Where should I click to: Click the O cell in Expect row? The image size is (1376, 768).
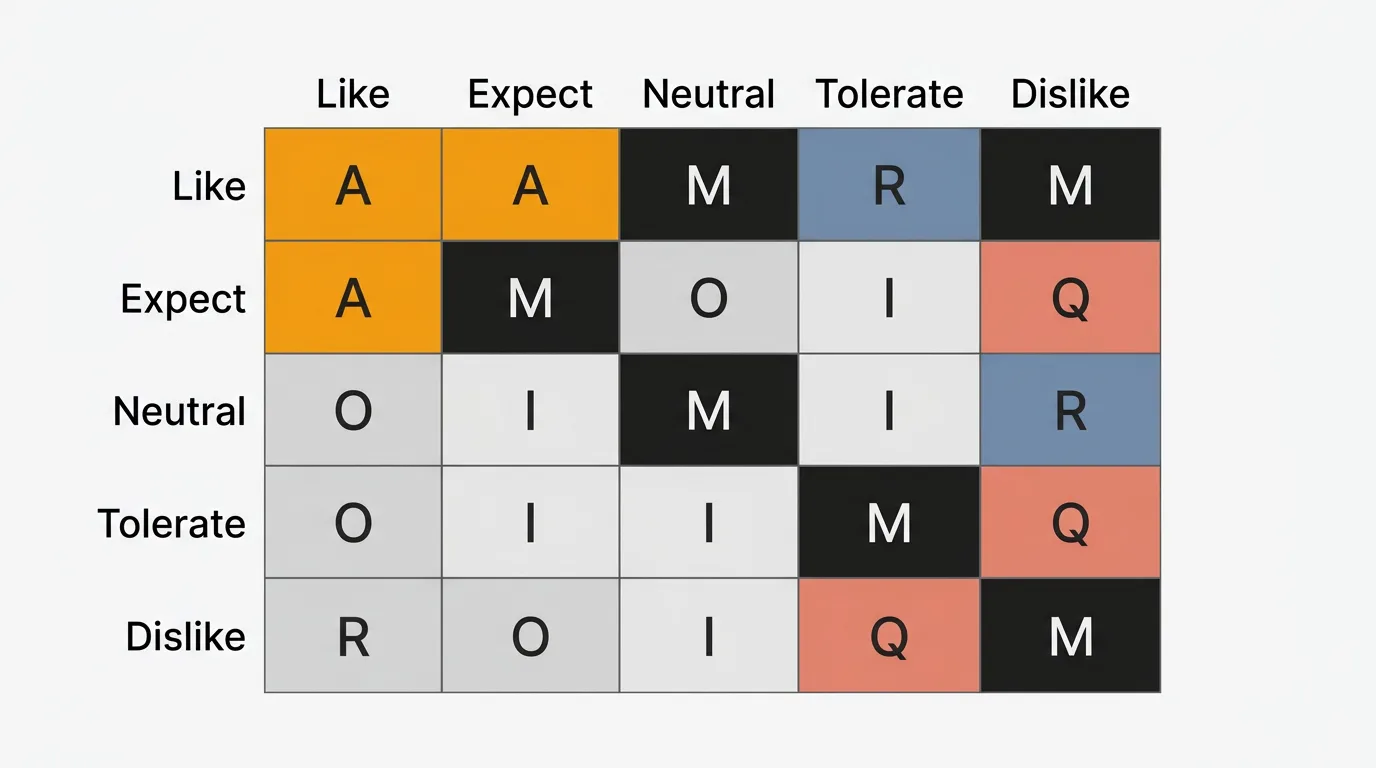pyautogui.click(x=709, y=298)
